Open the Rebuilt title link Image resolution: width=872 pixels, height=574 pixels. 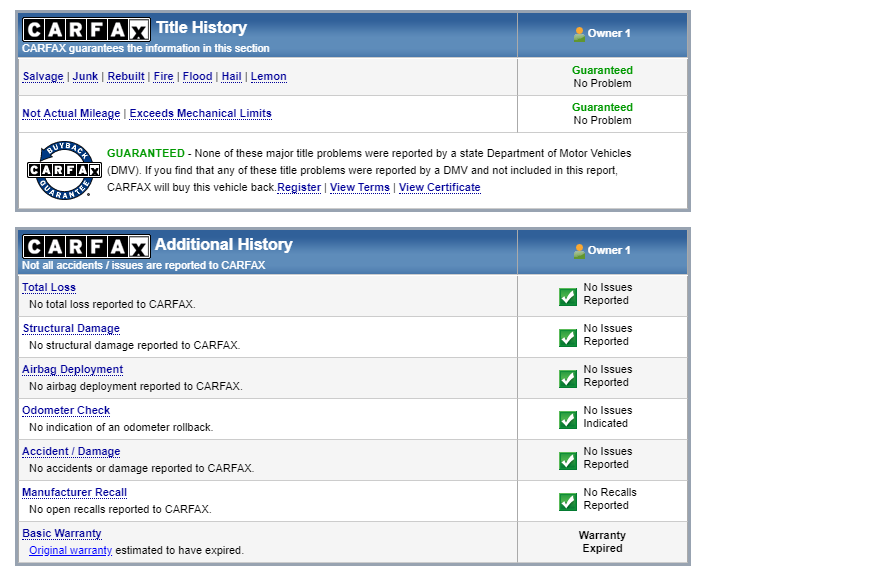(x=126, y=76)
